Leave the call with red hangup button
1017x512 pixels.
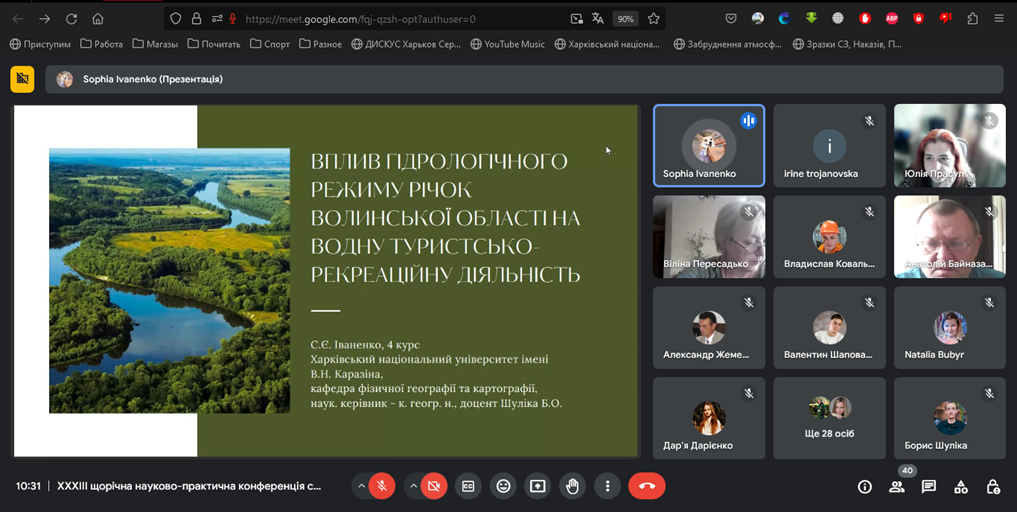click(x=646, y=486)
